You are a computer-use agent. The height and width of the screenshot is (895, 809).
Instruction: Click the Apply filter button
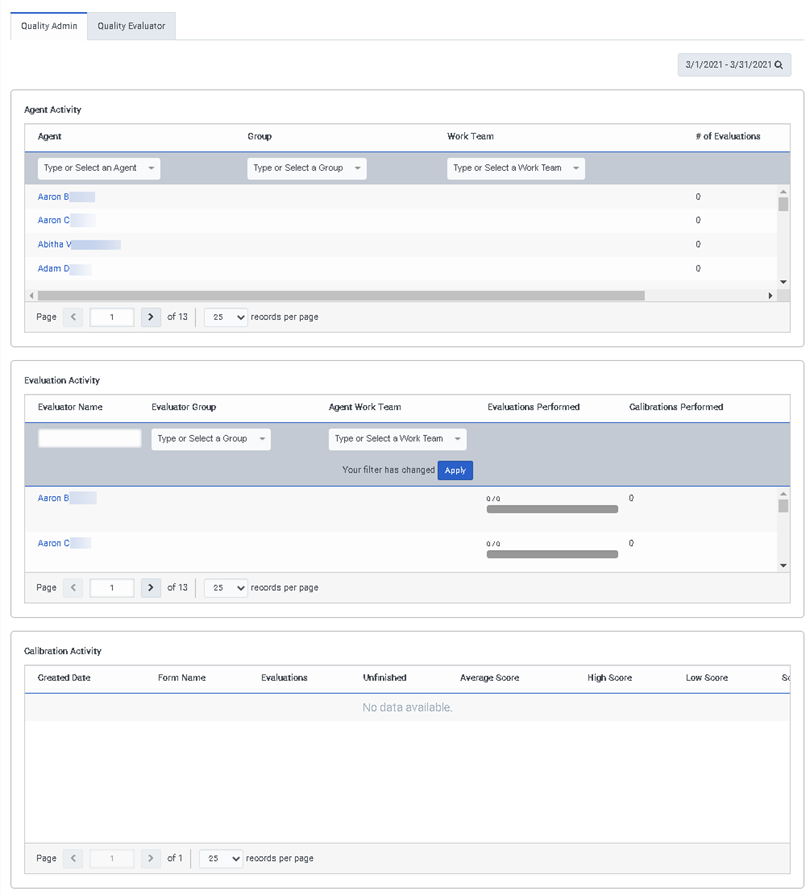point(455,470)
